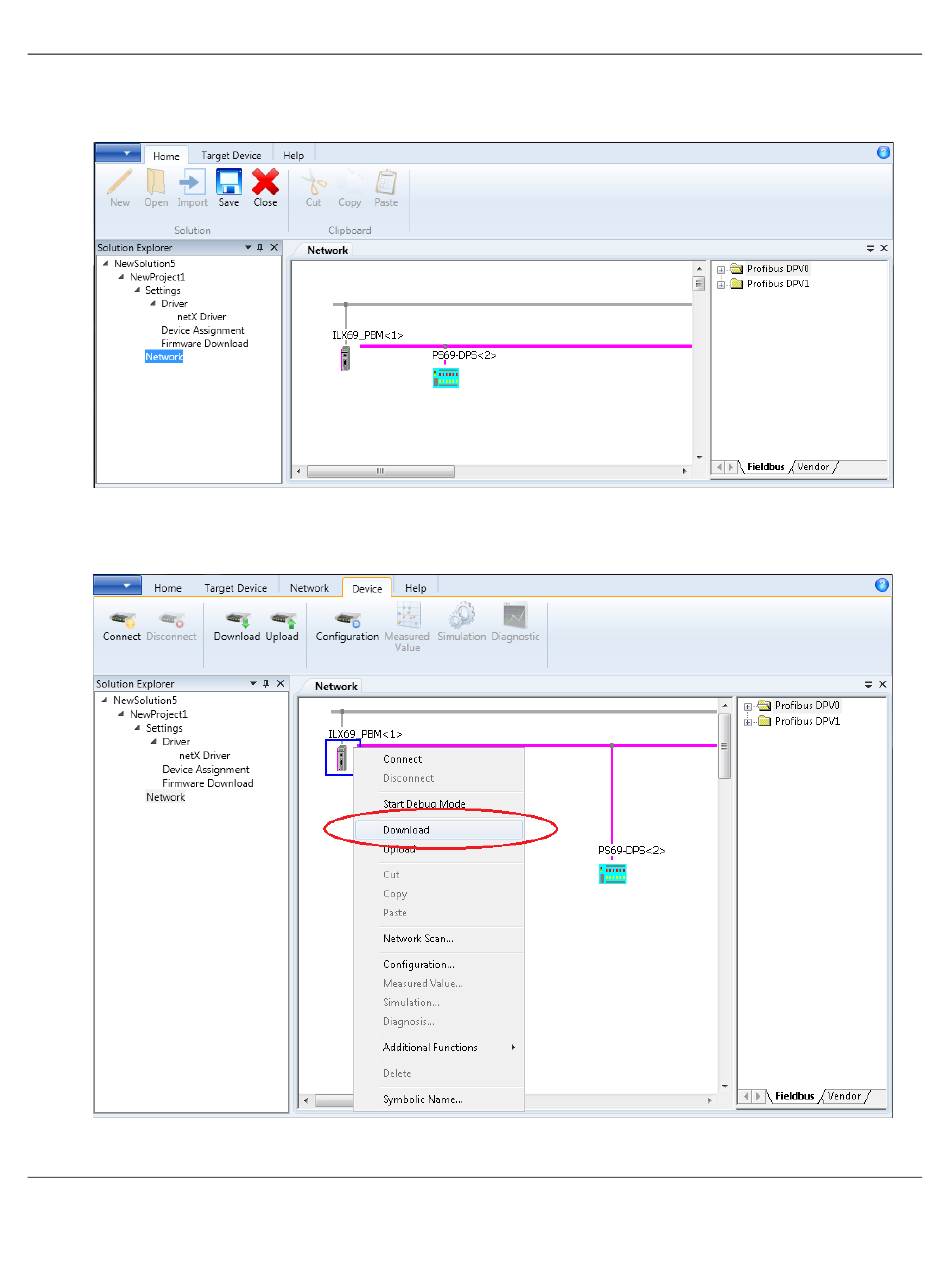Open Vendor tab in top screenshot catalog

(x=813, y=467)
